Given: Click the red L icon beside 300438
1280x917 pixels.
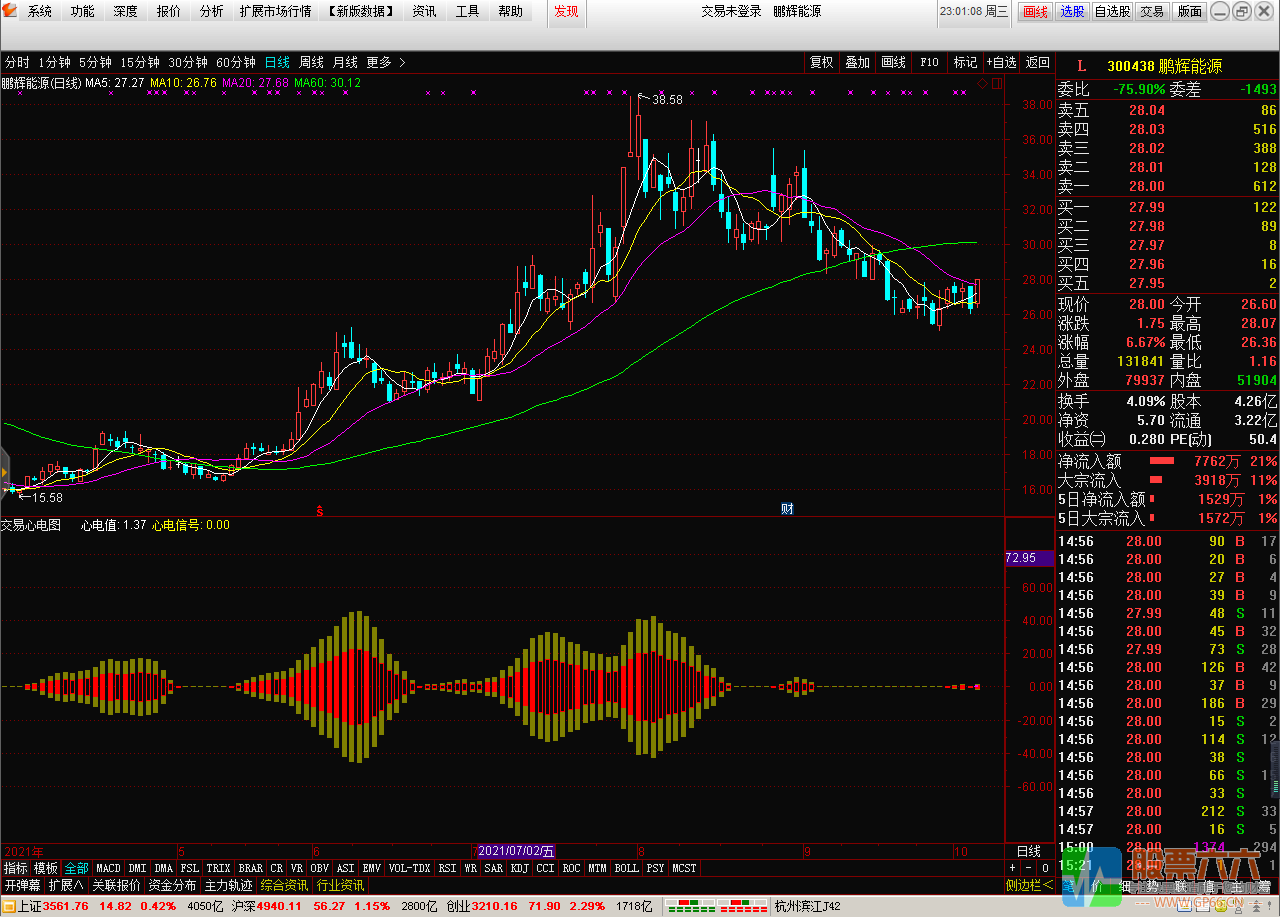Looking at the screenshot, I should tap(1080, 67).
